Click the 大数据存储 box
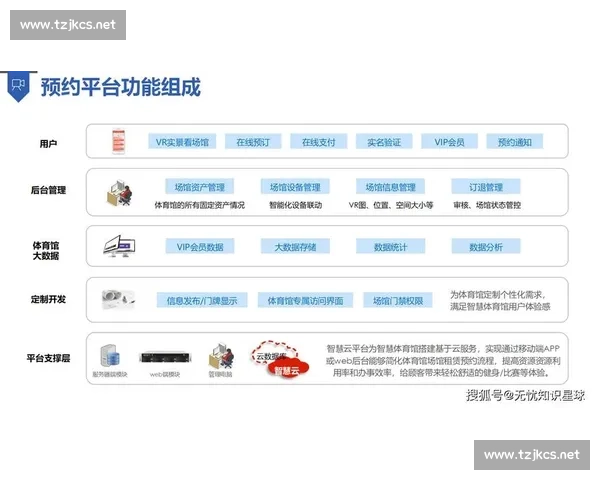 tap(295, 247)
